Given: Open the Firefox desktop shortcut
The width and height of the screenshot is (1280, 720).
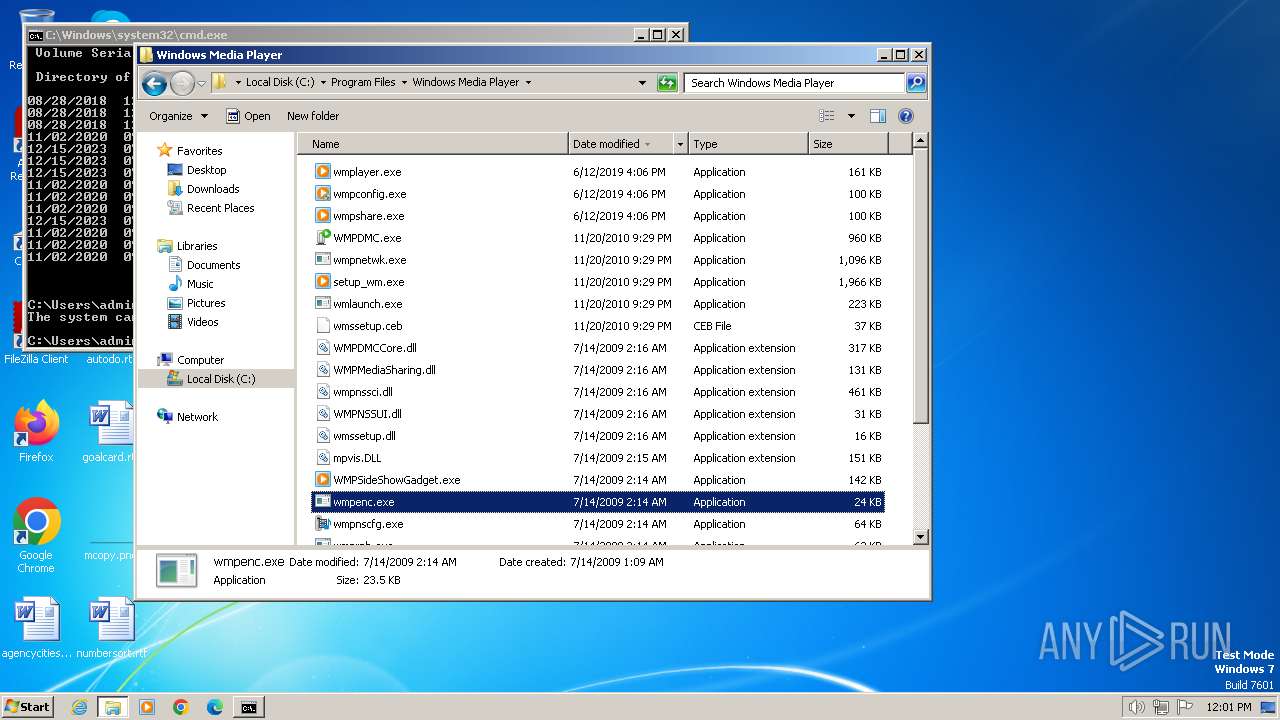Looking at the screenshot, I should pos(36,432).
